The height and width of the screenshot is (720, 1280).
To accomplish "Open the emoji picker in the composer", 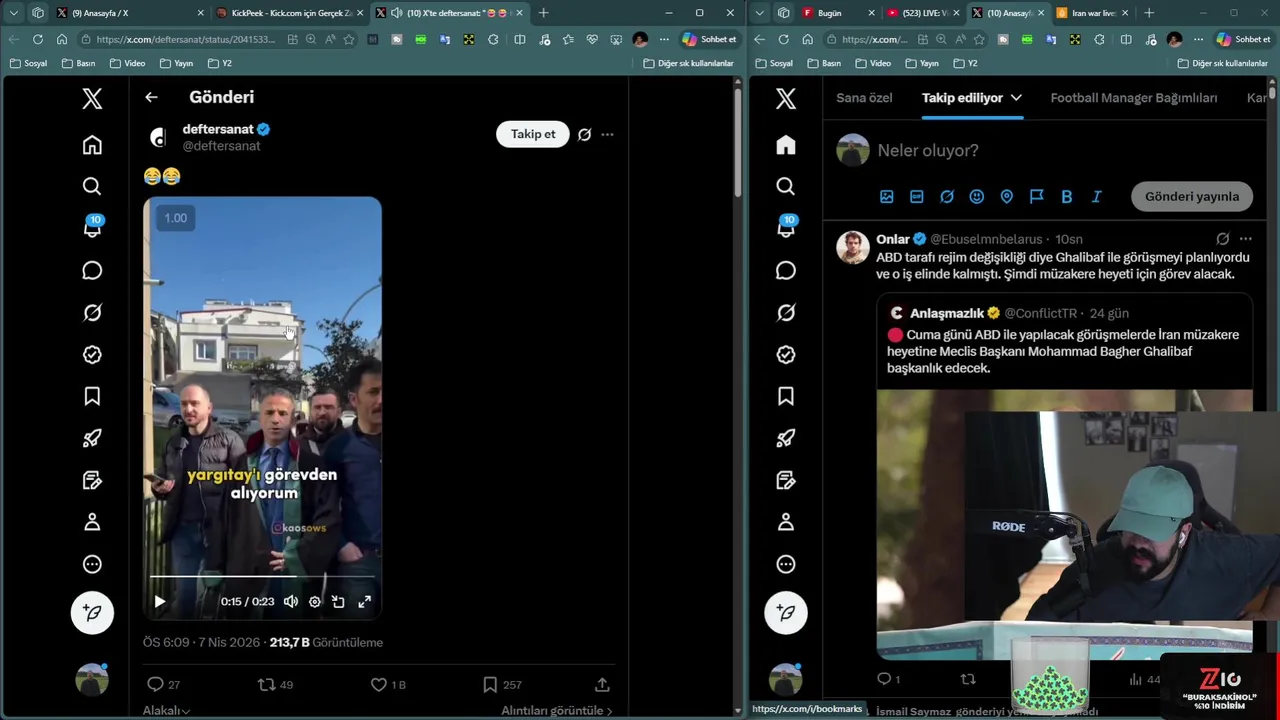I will (x=976, y=196).
